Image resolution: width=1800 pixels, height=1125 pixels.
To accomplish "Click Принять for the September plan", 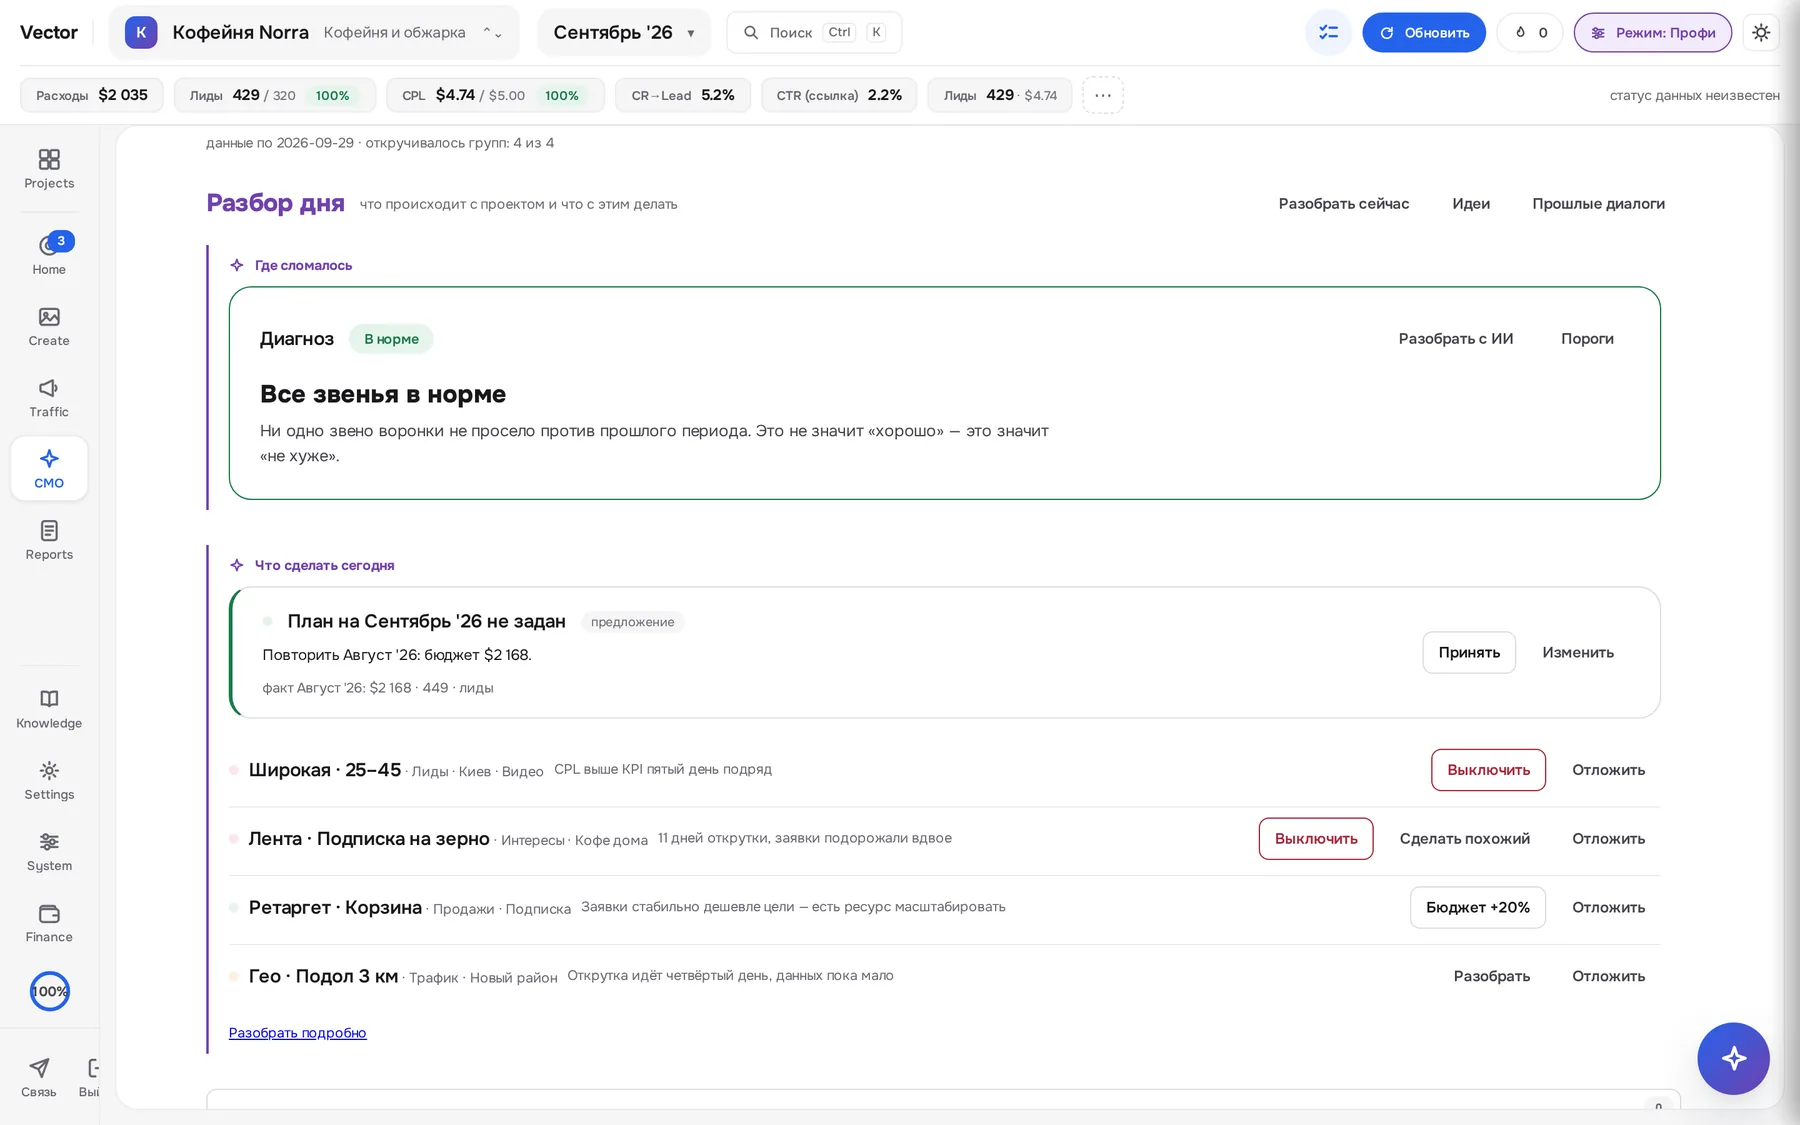I will pyautogui.click(x=1469, y=652).
